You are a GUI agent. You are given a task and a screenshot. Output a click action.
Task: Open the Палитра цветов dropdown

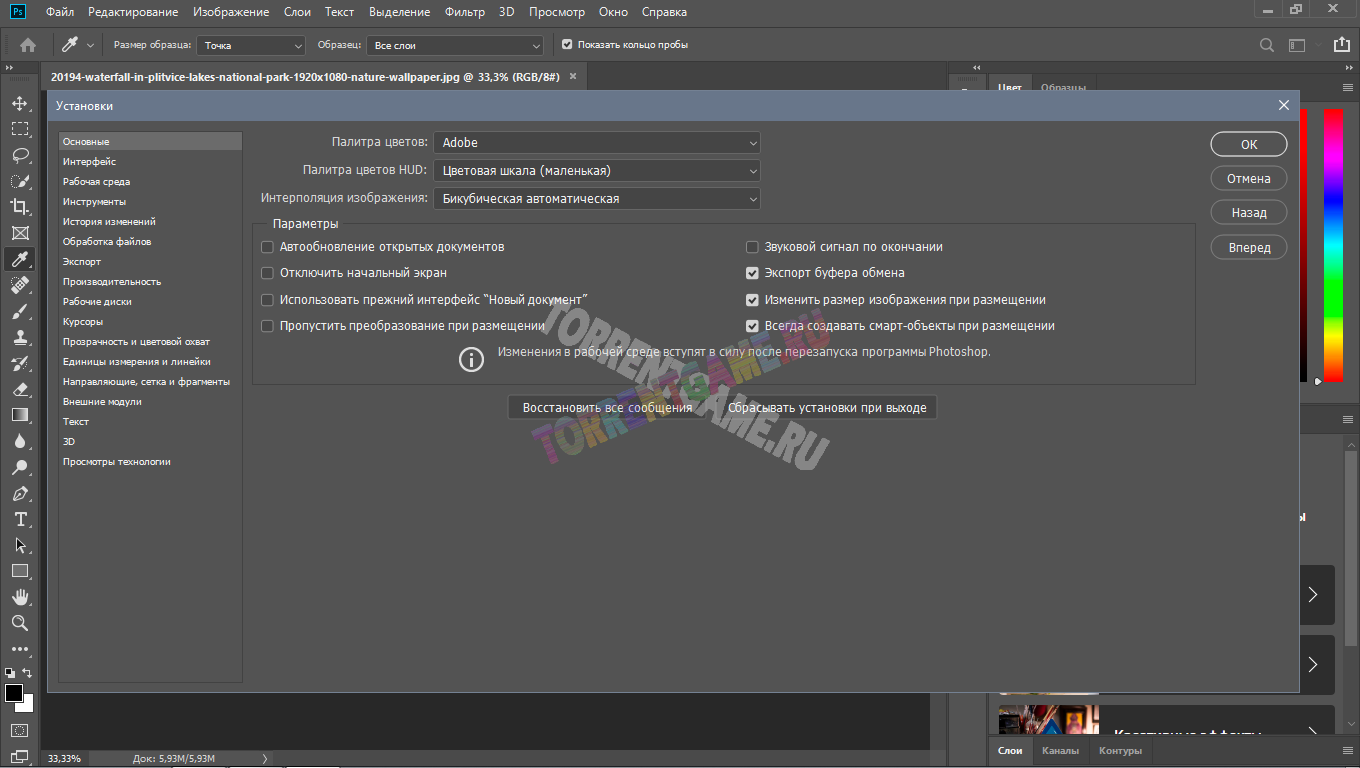pyautogui.click(x=596, y=143)
